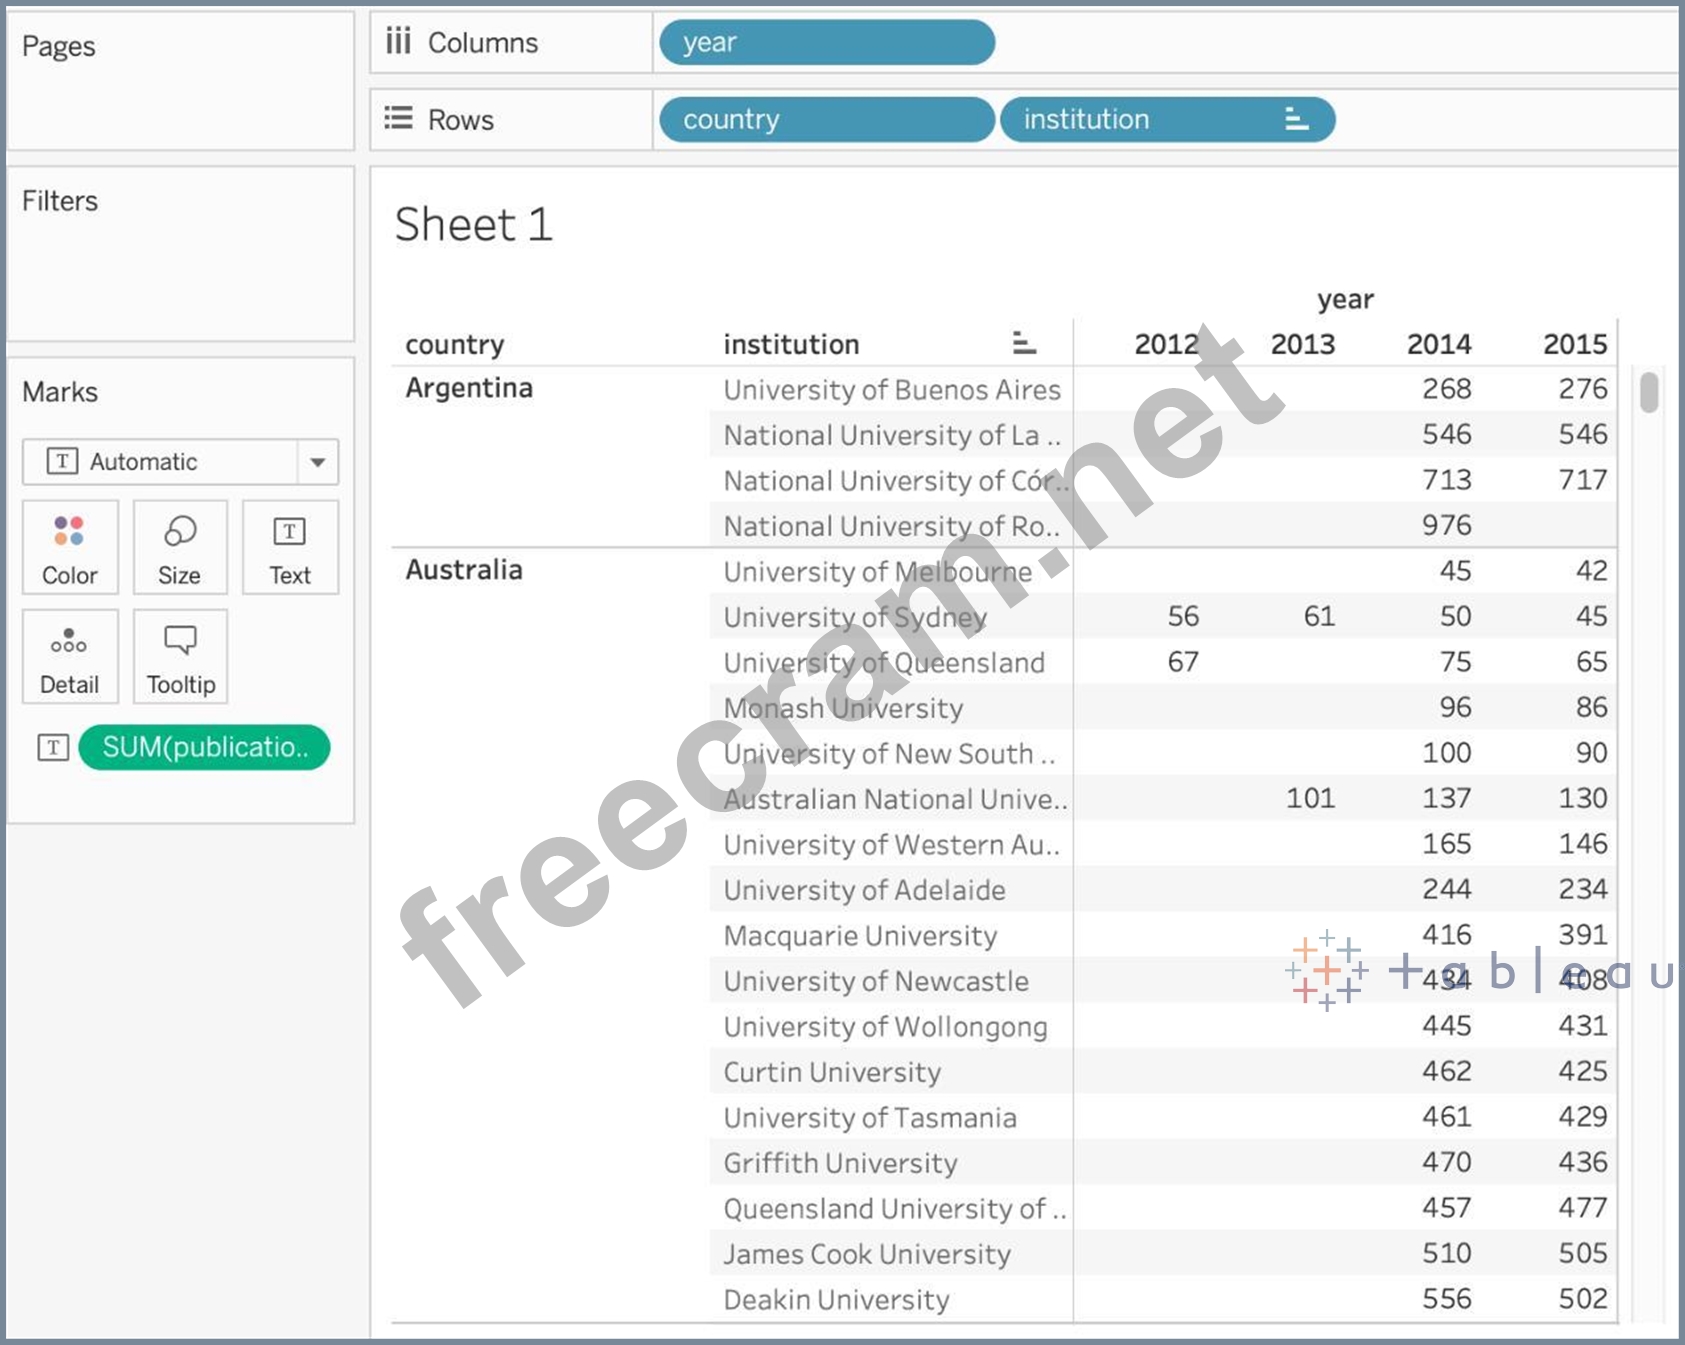Click the vertical scrollbar thumb of the table

point(1649,391)
